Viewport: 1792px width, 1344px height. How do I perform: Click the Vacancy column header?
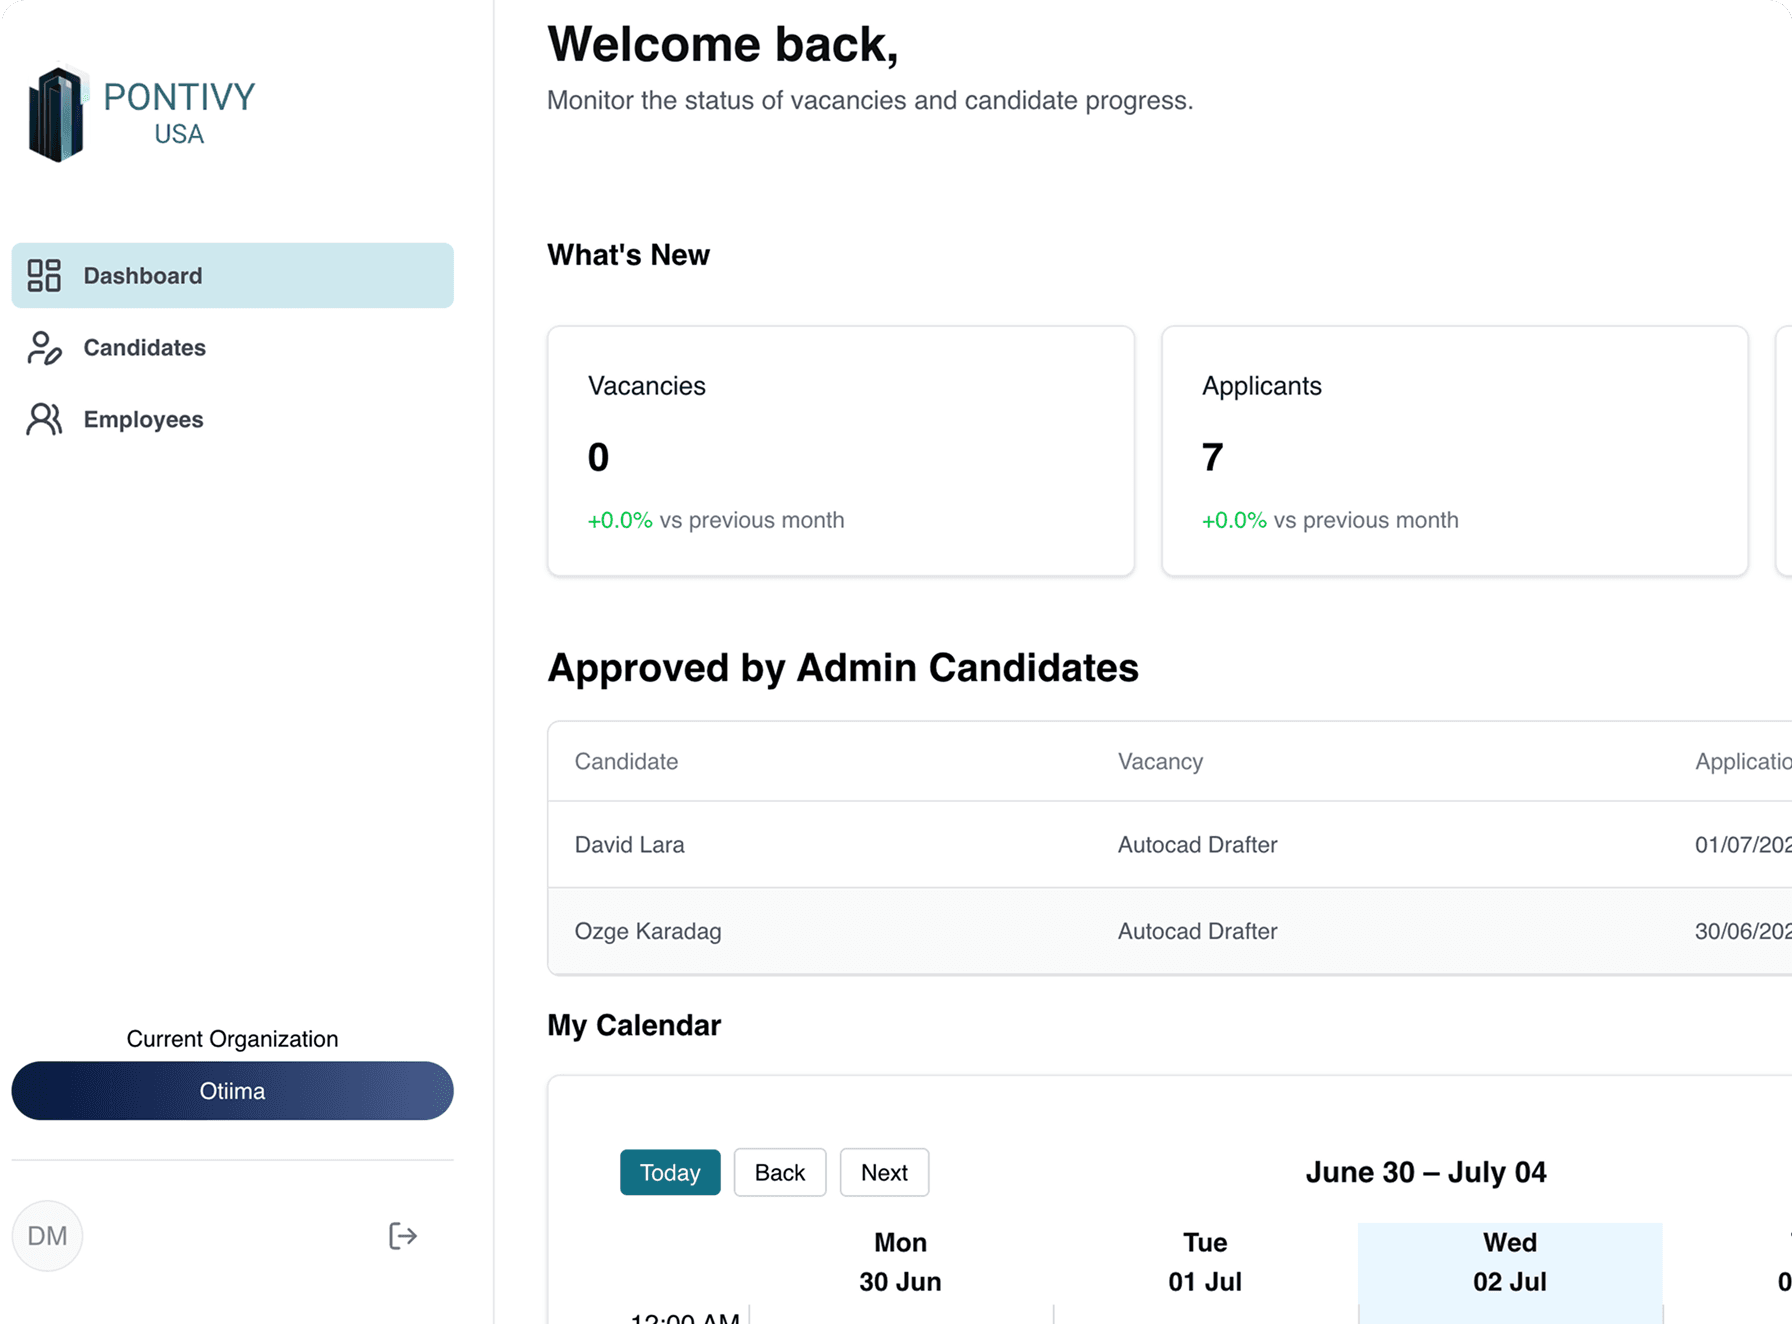pyautogui.click(x=1160, y=762)
